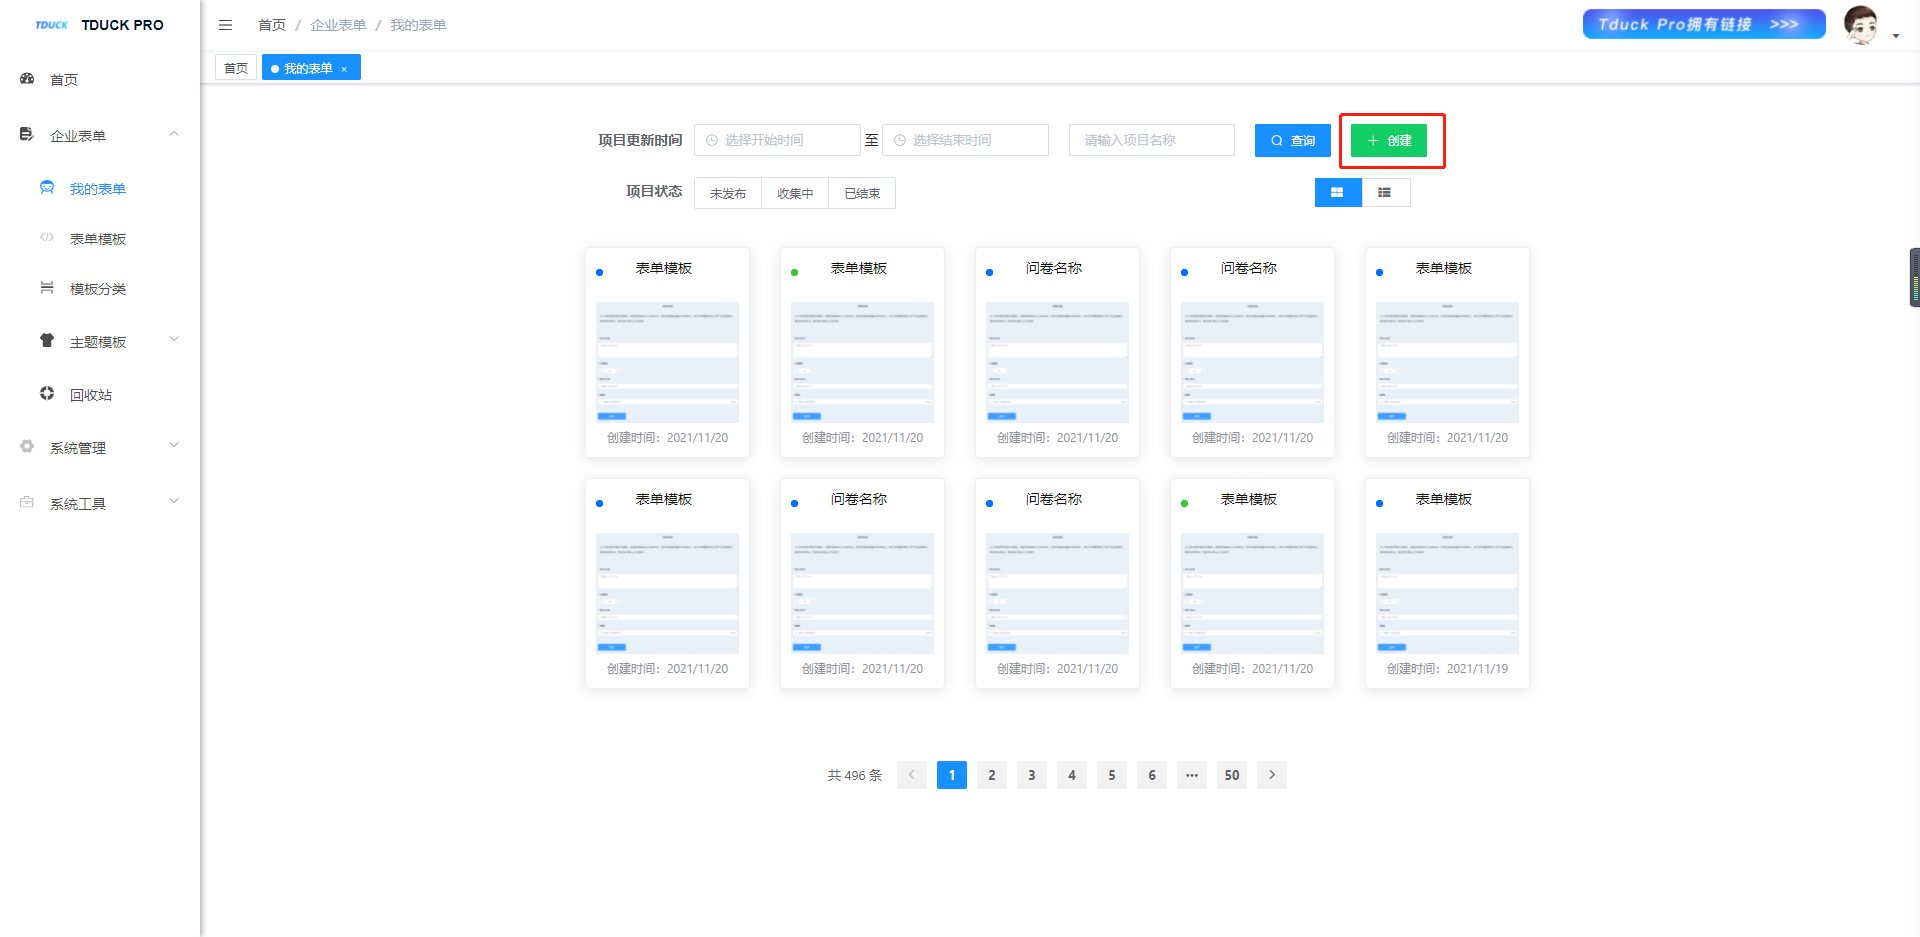1920x937 pixels.
Task: Open 表单模板 in the sidebar
Action: click(98, 239)
